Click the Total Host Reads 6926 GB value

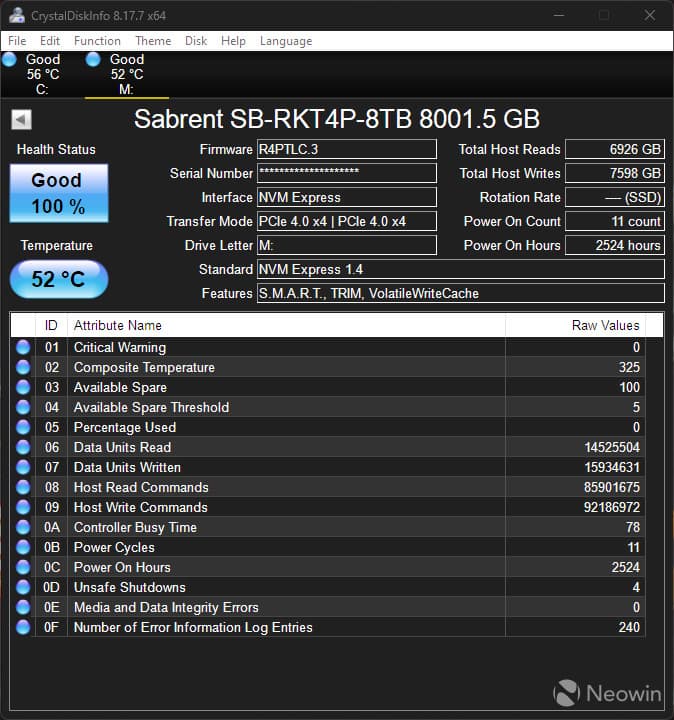coord(615,149)
